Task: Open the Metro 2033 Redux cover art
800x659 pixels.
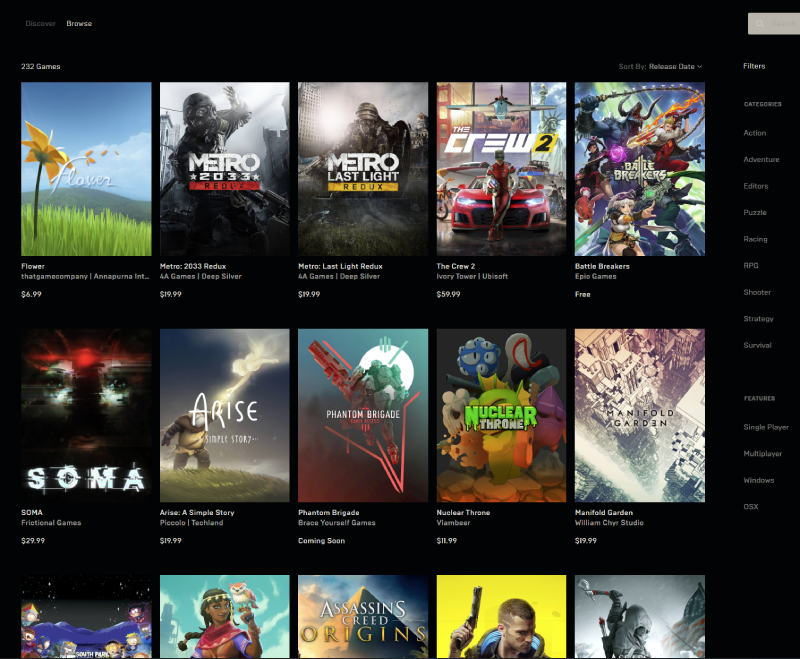Action: pos(224,169)
